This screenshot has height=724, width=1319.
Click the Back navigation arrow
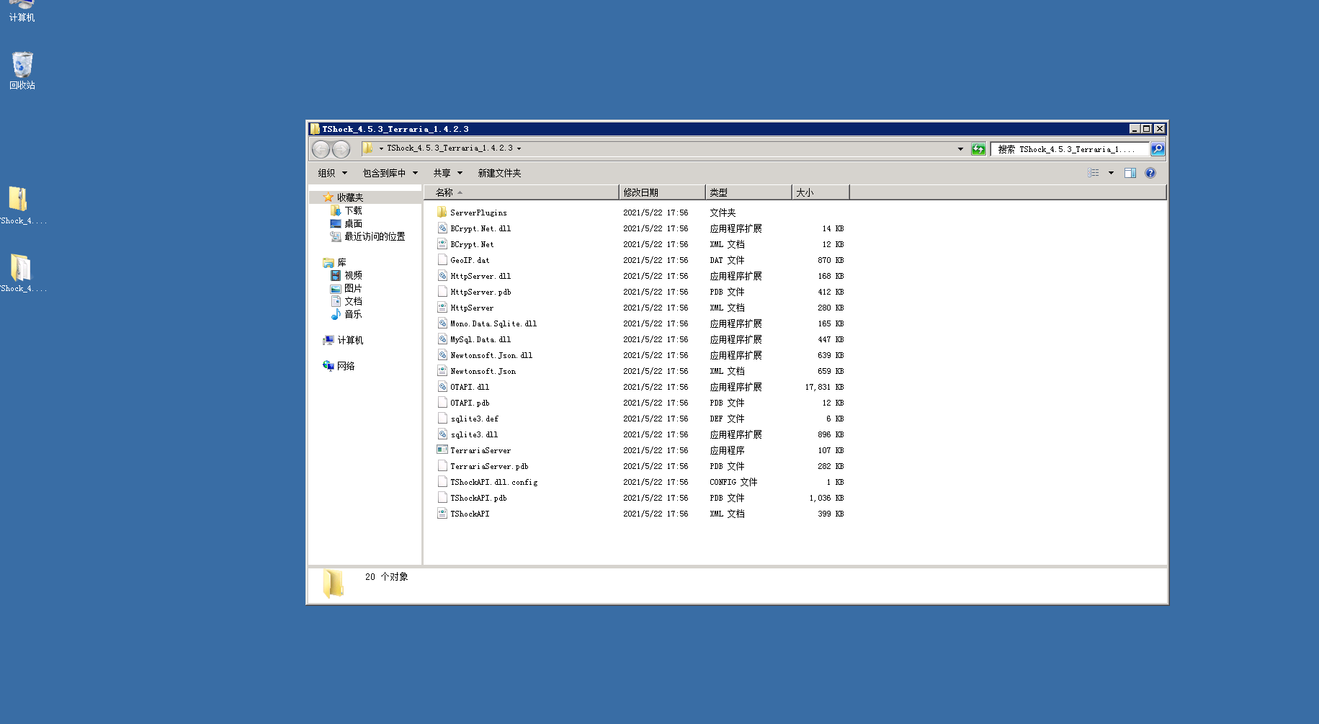(x=321, y=149)
